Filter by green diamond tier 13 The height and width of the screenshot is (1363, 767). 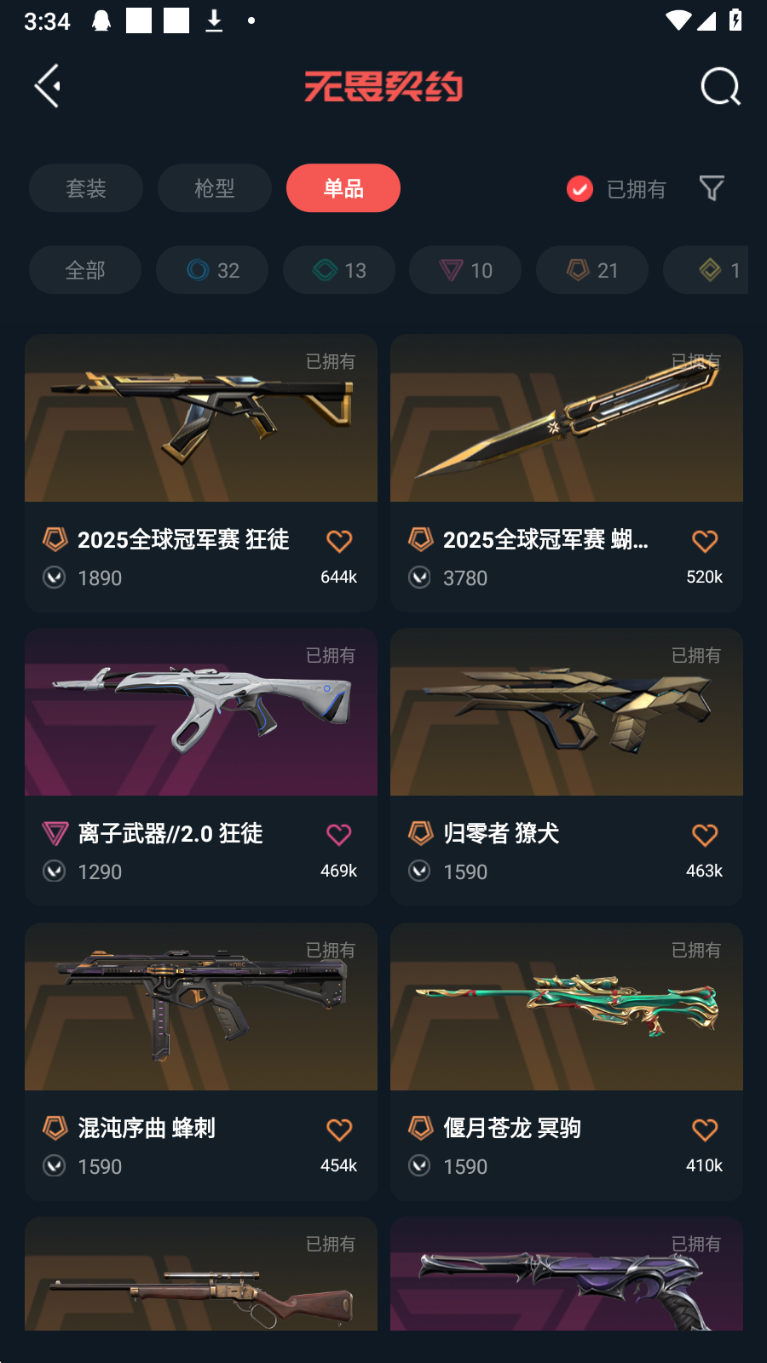[x=339, y=270]
